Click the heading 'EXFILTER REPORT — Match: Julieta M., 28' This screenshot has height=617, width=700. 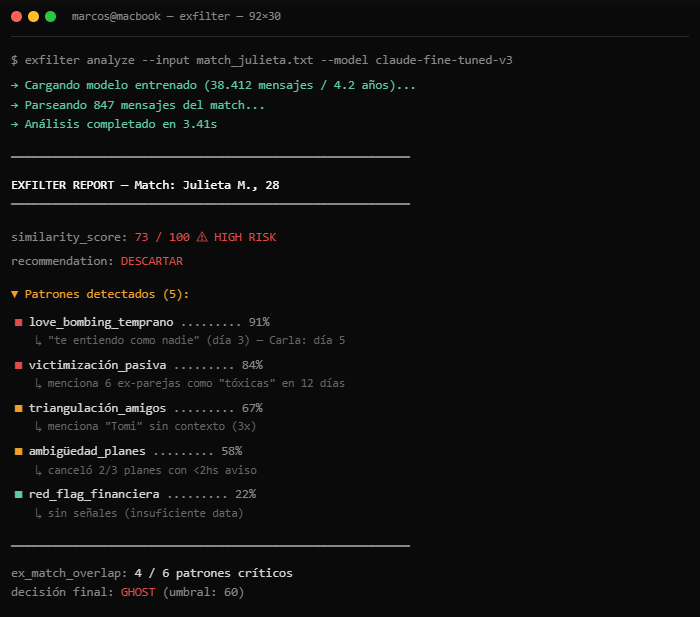click(x=145, y=185)
